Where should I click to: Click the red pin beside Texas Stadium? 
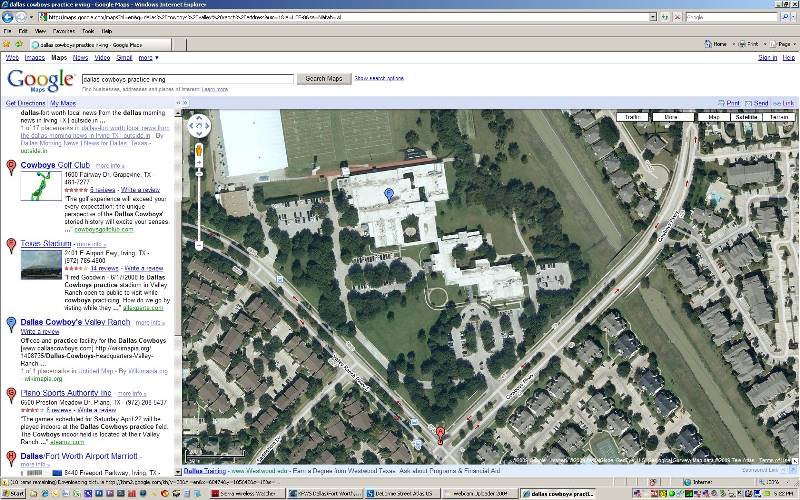[x=11, y=245]
